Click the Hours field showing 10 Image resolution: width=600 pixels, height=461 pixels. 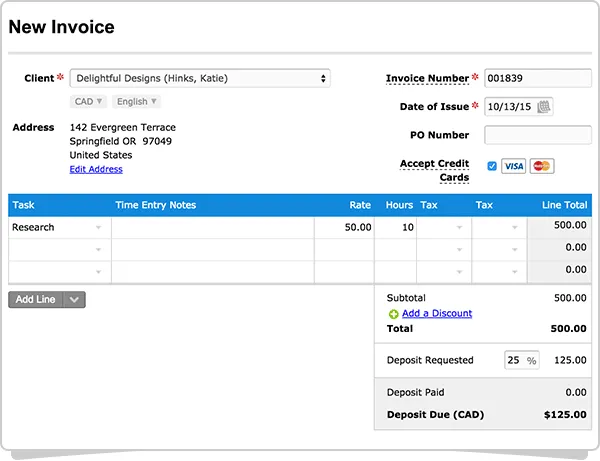click(x=396, y=228)
